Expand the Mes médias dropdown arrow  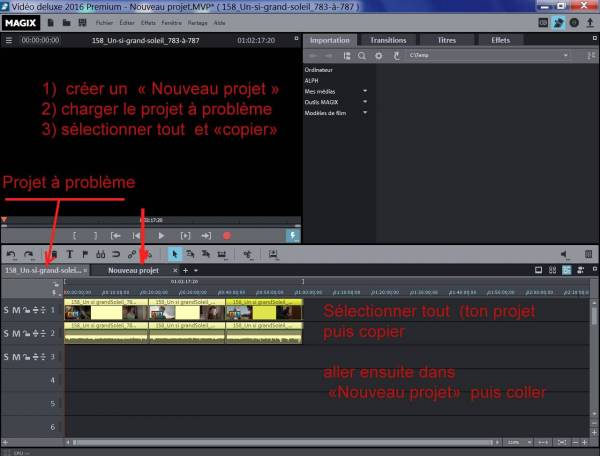[x=365, y=90]
